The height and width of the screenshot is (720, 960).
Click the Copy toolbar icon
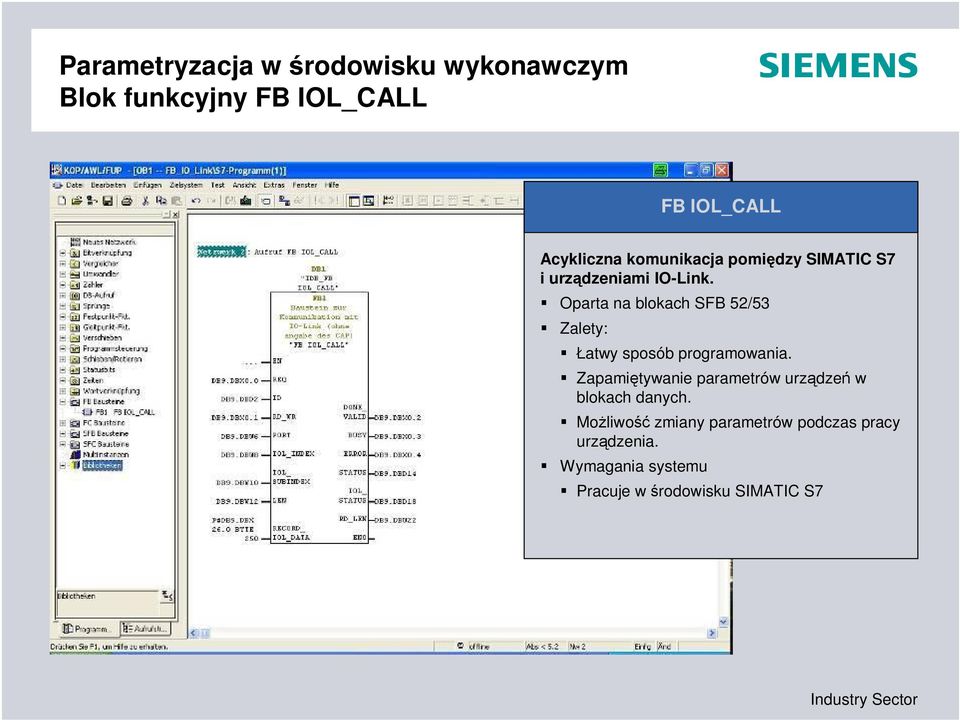coord(161,200)
